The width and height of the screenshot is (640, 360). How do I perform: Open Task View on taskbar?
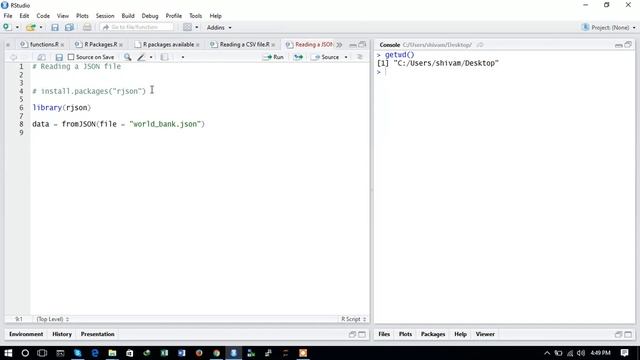point(42,353)
